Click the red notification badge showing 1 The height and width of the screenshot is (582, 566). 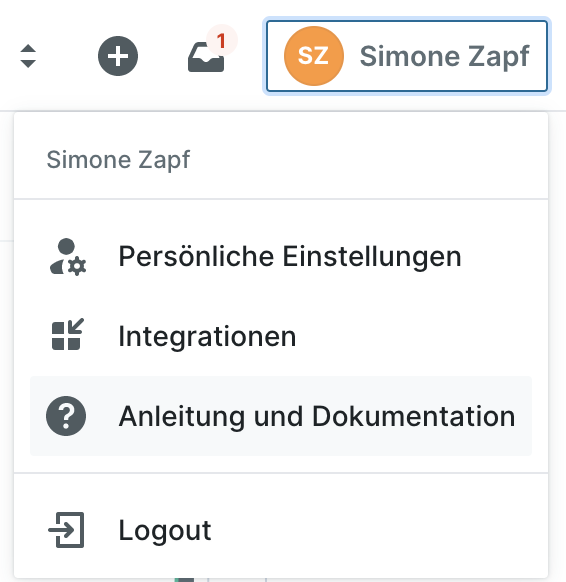click(222, 40)
